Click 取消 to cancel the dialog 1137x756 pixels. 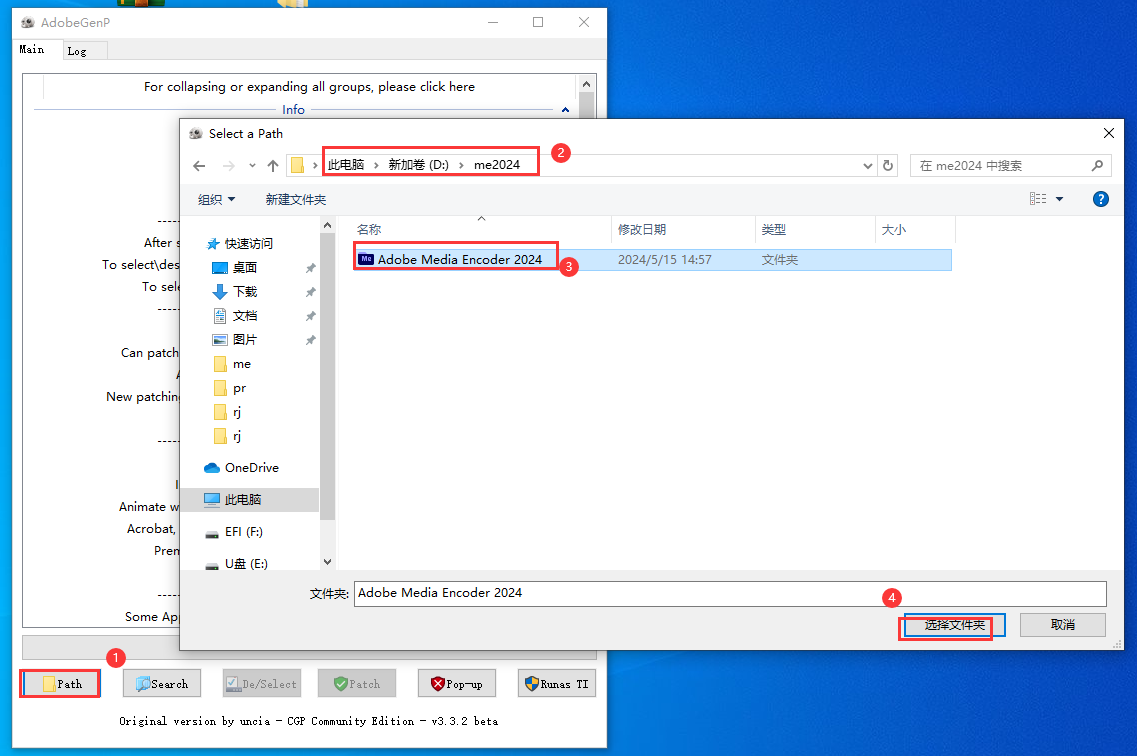click(1063, 625)
